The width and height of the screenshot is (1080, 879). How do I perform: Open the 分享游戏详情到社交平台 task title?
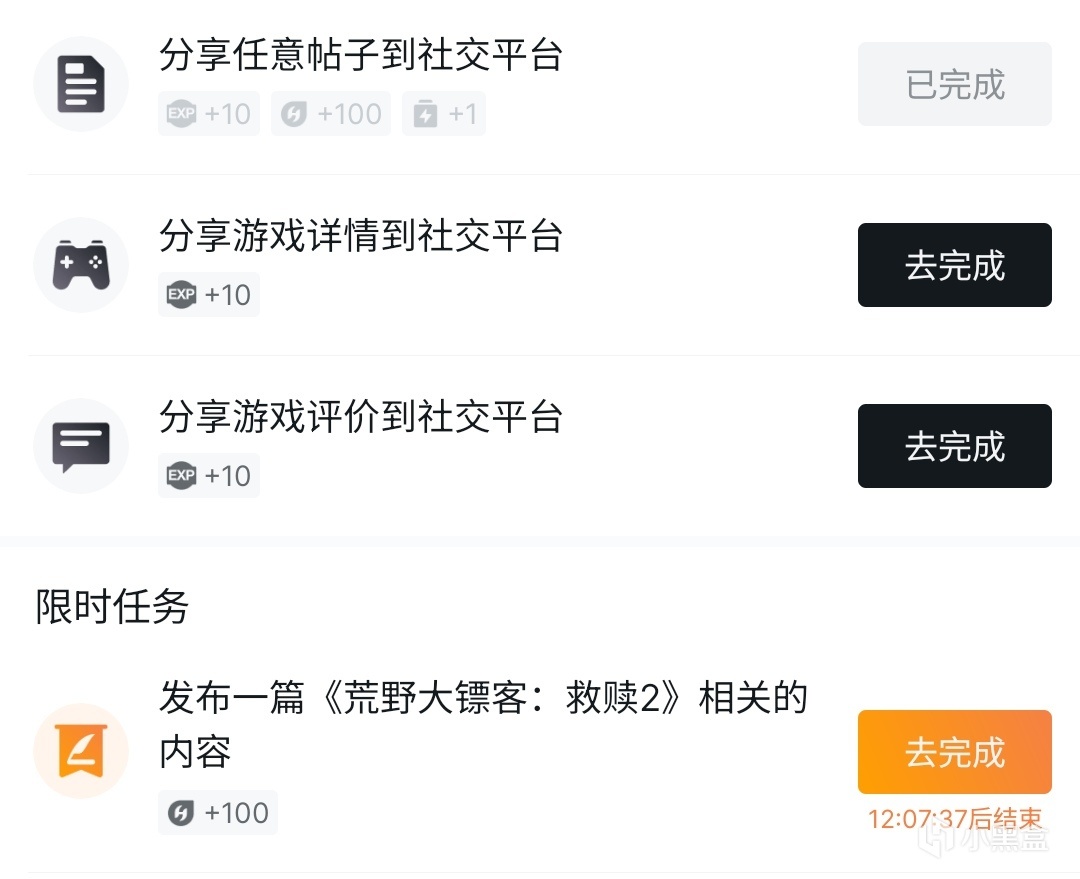click(361, 236)
